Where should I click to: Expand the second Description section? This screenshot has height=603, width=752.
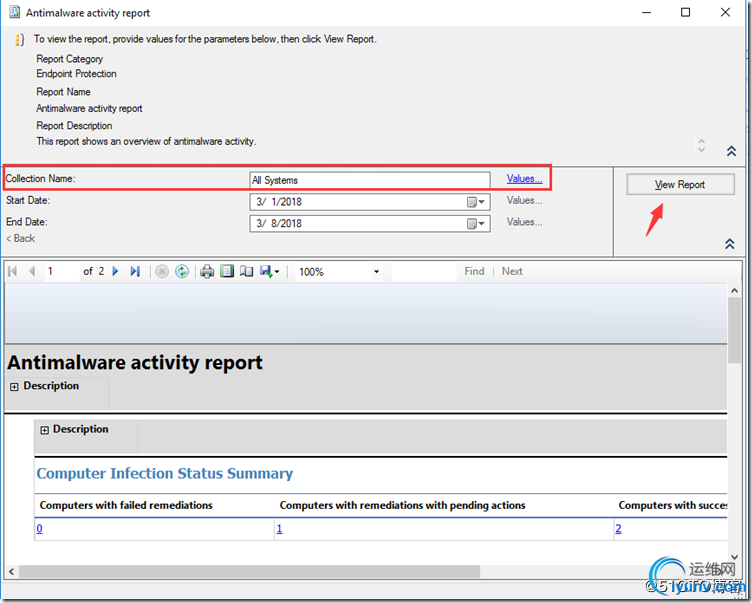pyautogui.click(x=45, y=430)
